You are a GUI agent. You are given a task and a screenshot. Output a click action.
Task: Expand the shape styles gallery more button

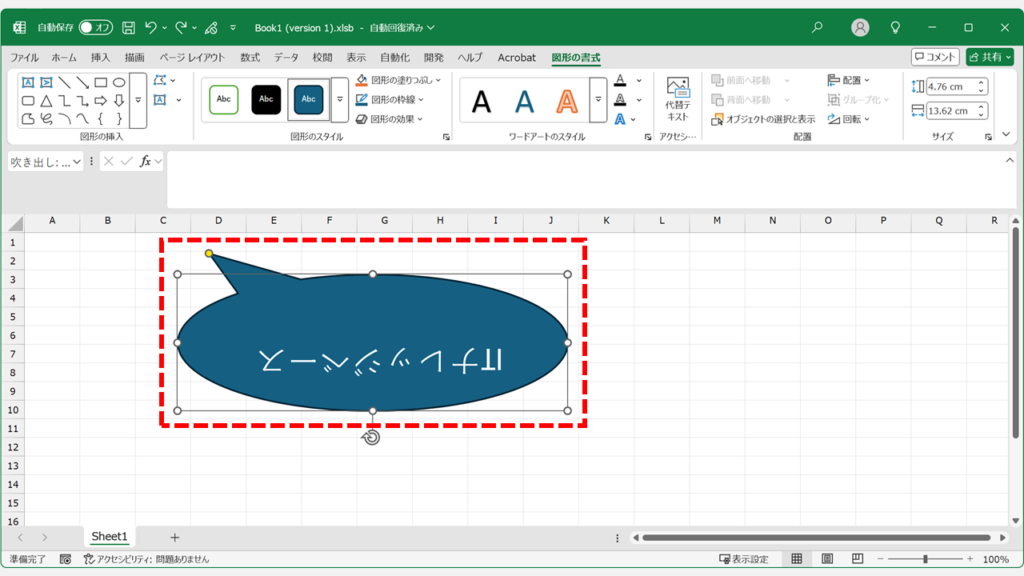point(339,100)
